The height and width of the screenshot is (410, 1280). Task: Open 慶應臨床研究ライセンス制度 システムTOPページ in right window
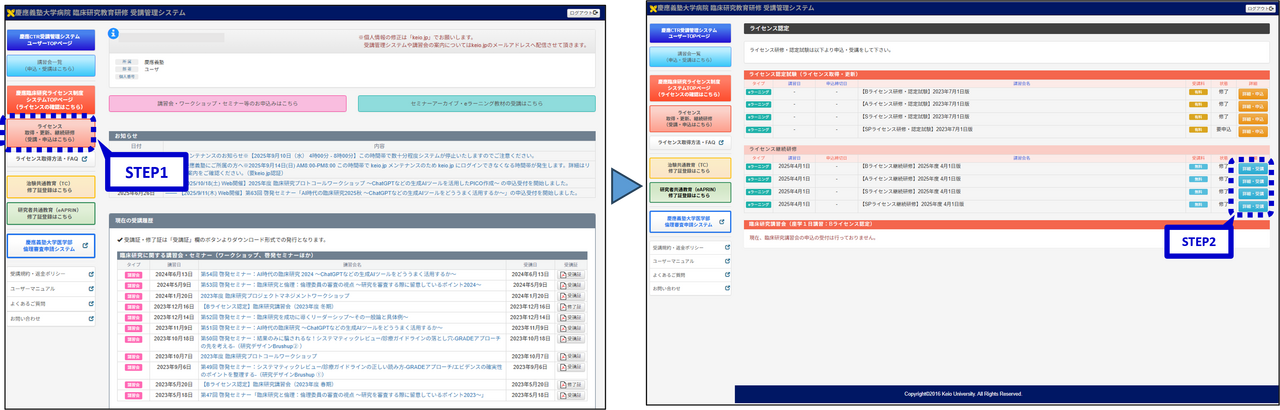[x=689, y=87]
